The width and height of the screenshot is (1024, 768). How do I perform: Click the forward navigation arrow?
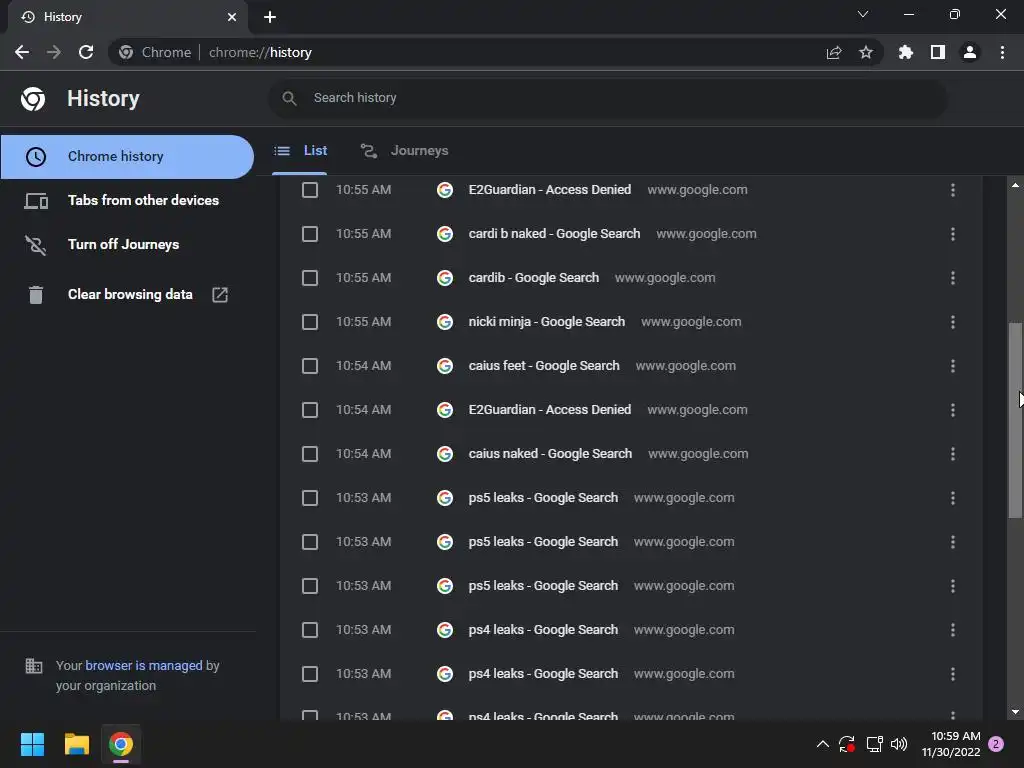coord(54,52)
